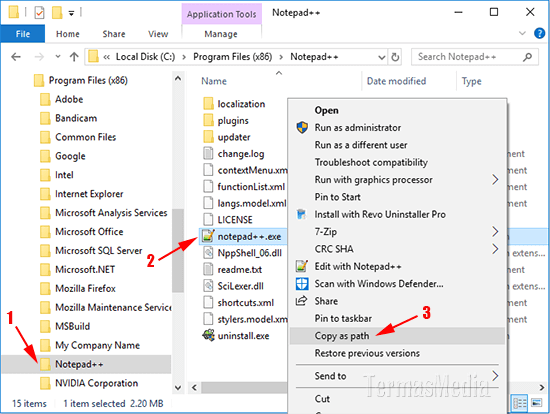This screenshot has height=414, width=550.
Task: Click Program Files (x86) breadcrumb
Action: click(233, 57)
